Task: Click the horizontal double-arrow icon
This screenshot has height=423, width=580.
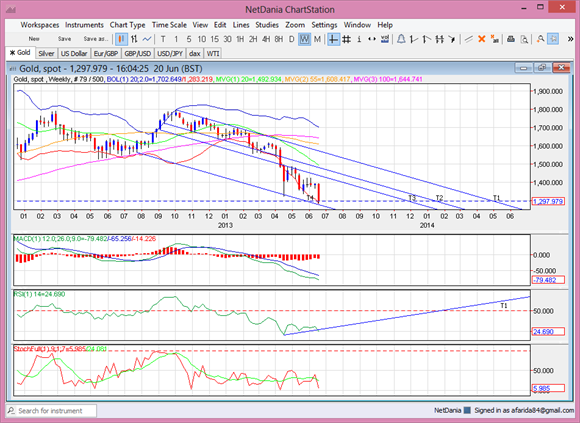Action: pyautogui.click(x=372, y=39)
